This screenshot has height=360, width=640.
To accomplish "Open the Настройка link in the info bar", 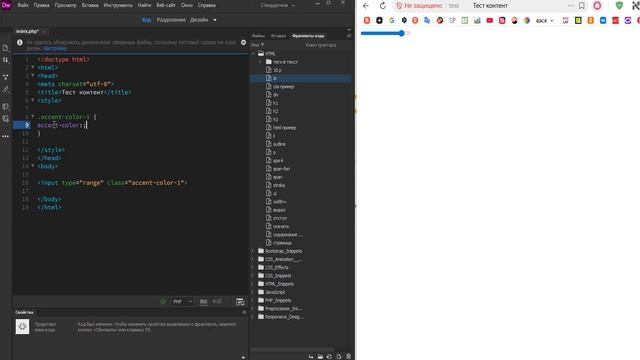I will coord(55,48).
